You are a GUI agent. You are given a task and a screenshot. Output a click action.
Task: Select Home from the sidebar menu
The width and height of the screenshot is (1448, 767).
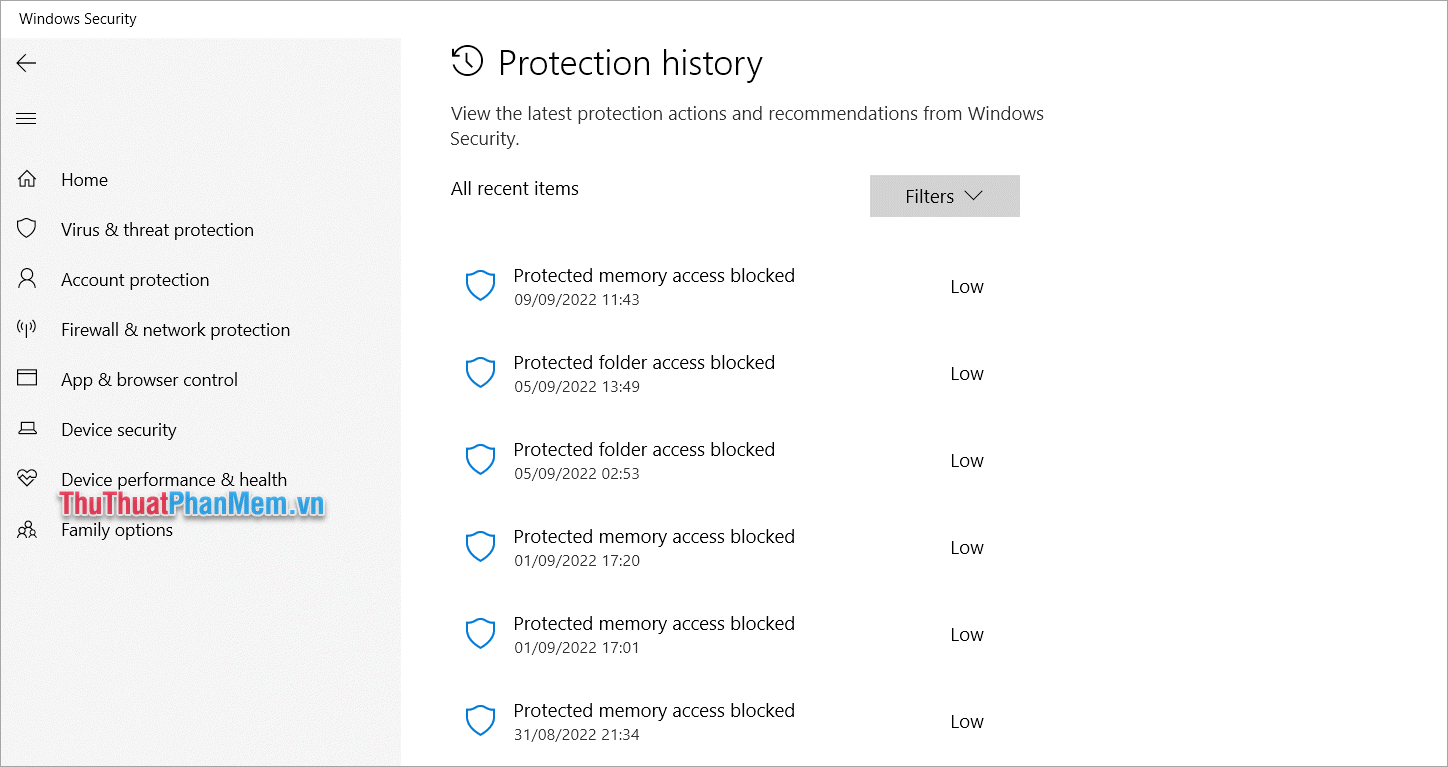[84, 179]
